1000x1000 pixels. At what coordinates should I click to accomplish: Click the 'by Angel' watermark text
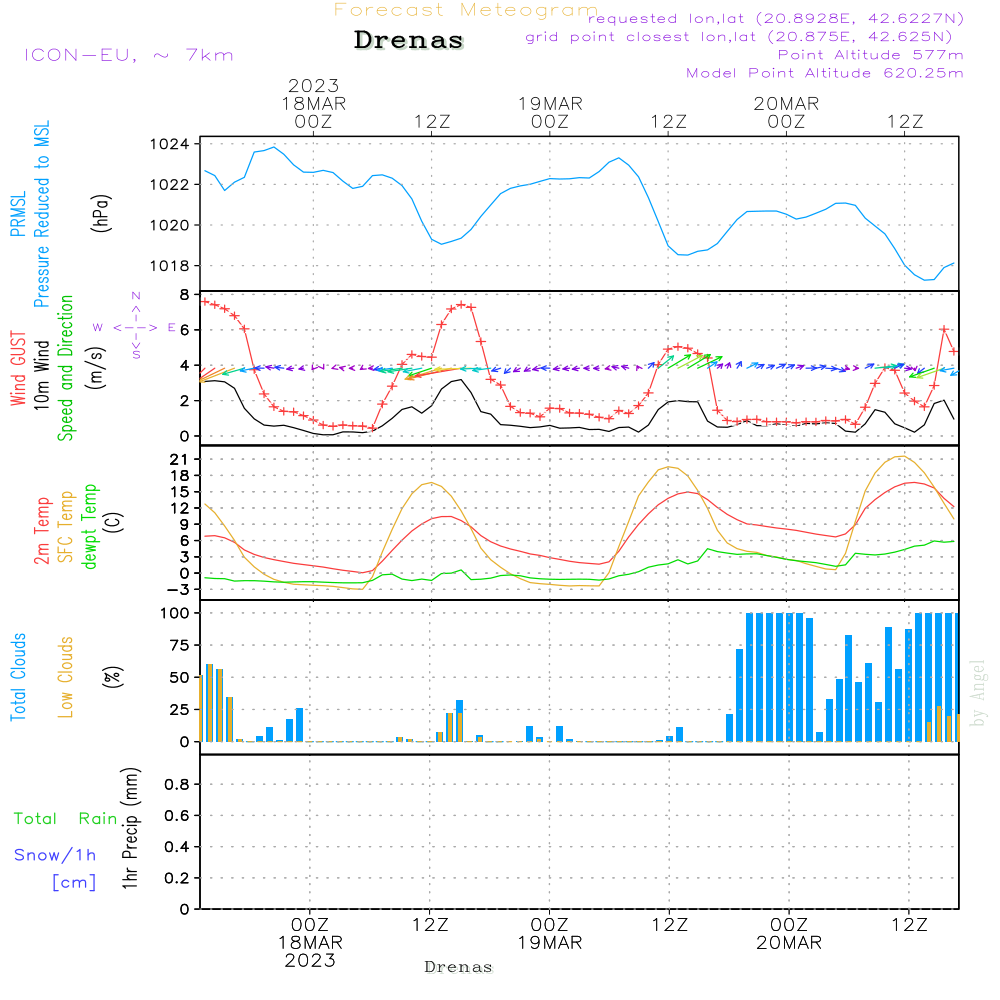point(978,693)
